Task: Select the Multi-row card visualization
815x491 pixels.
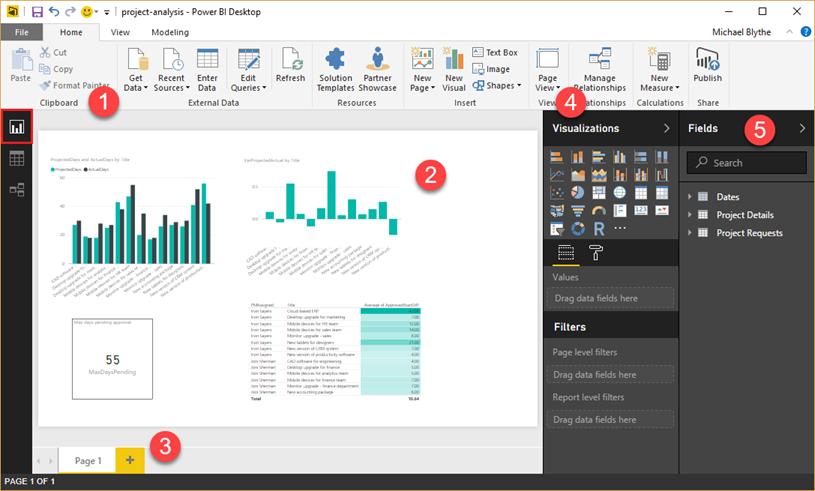Action: click(620, 210)
